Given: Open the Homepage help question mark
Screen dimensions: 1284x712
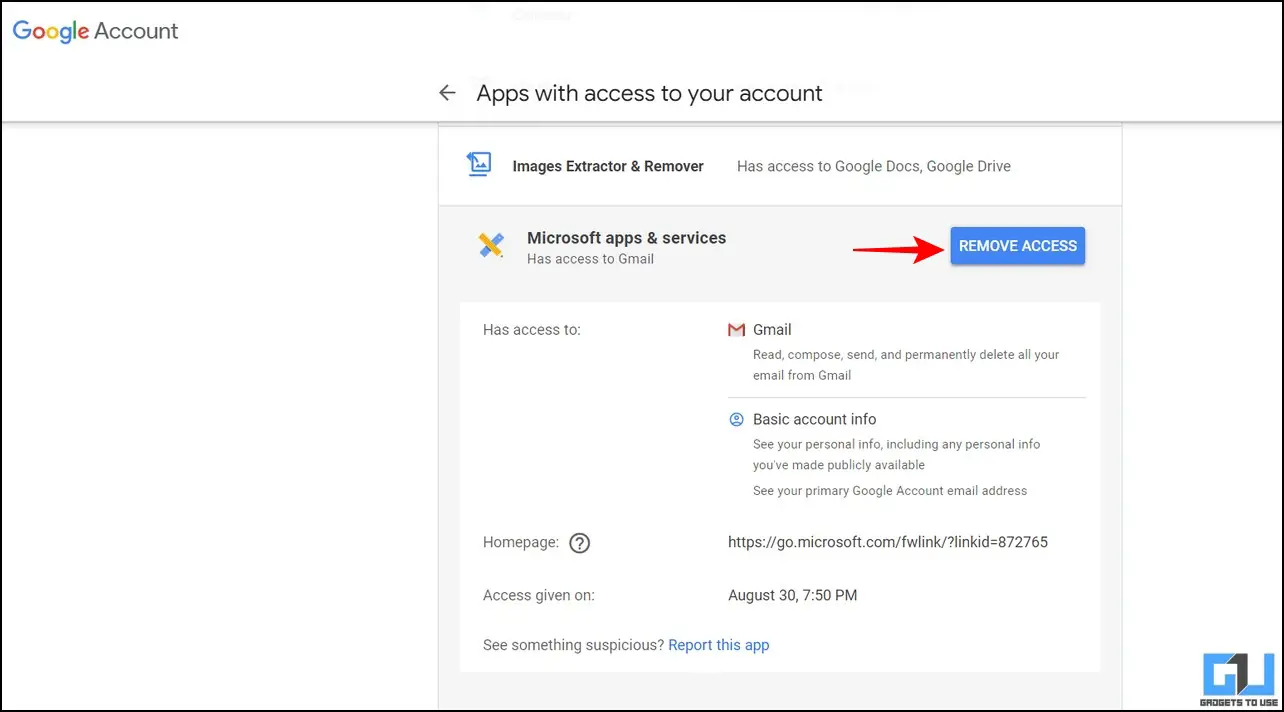Looking at the screenshot, I should click(x=580, y=543).
